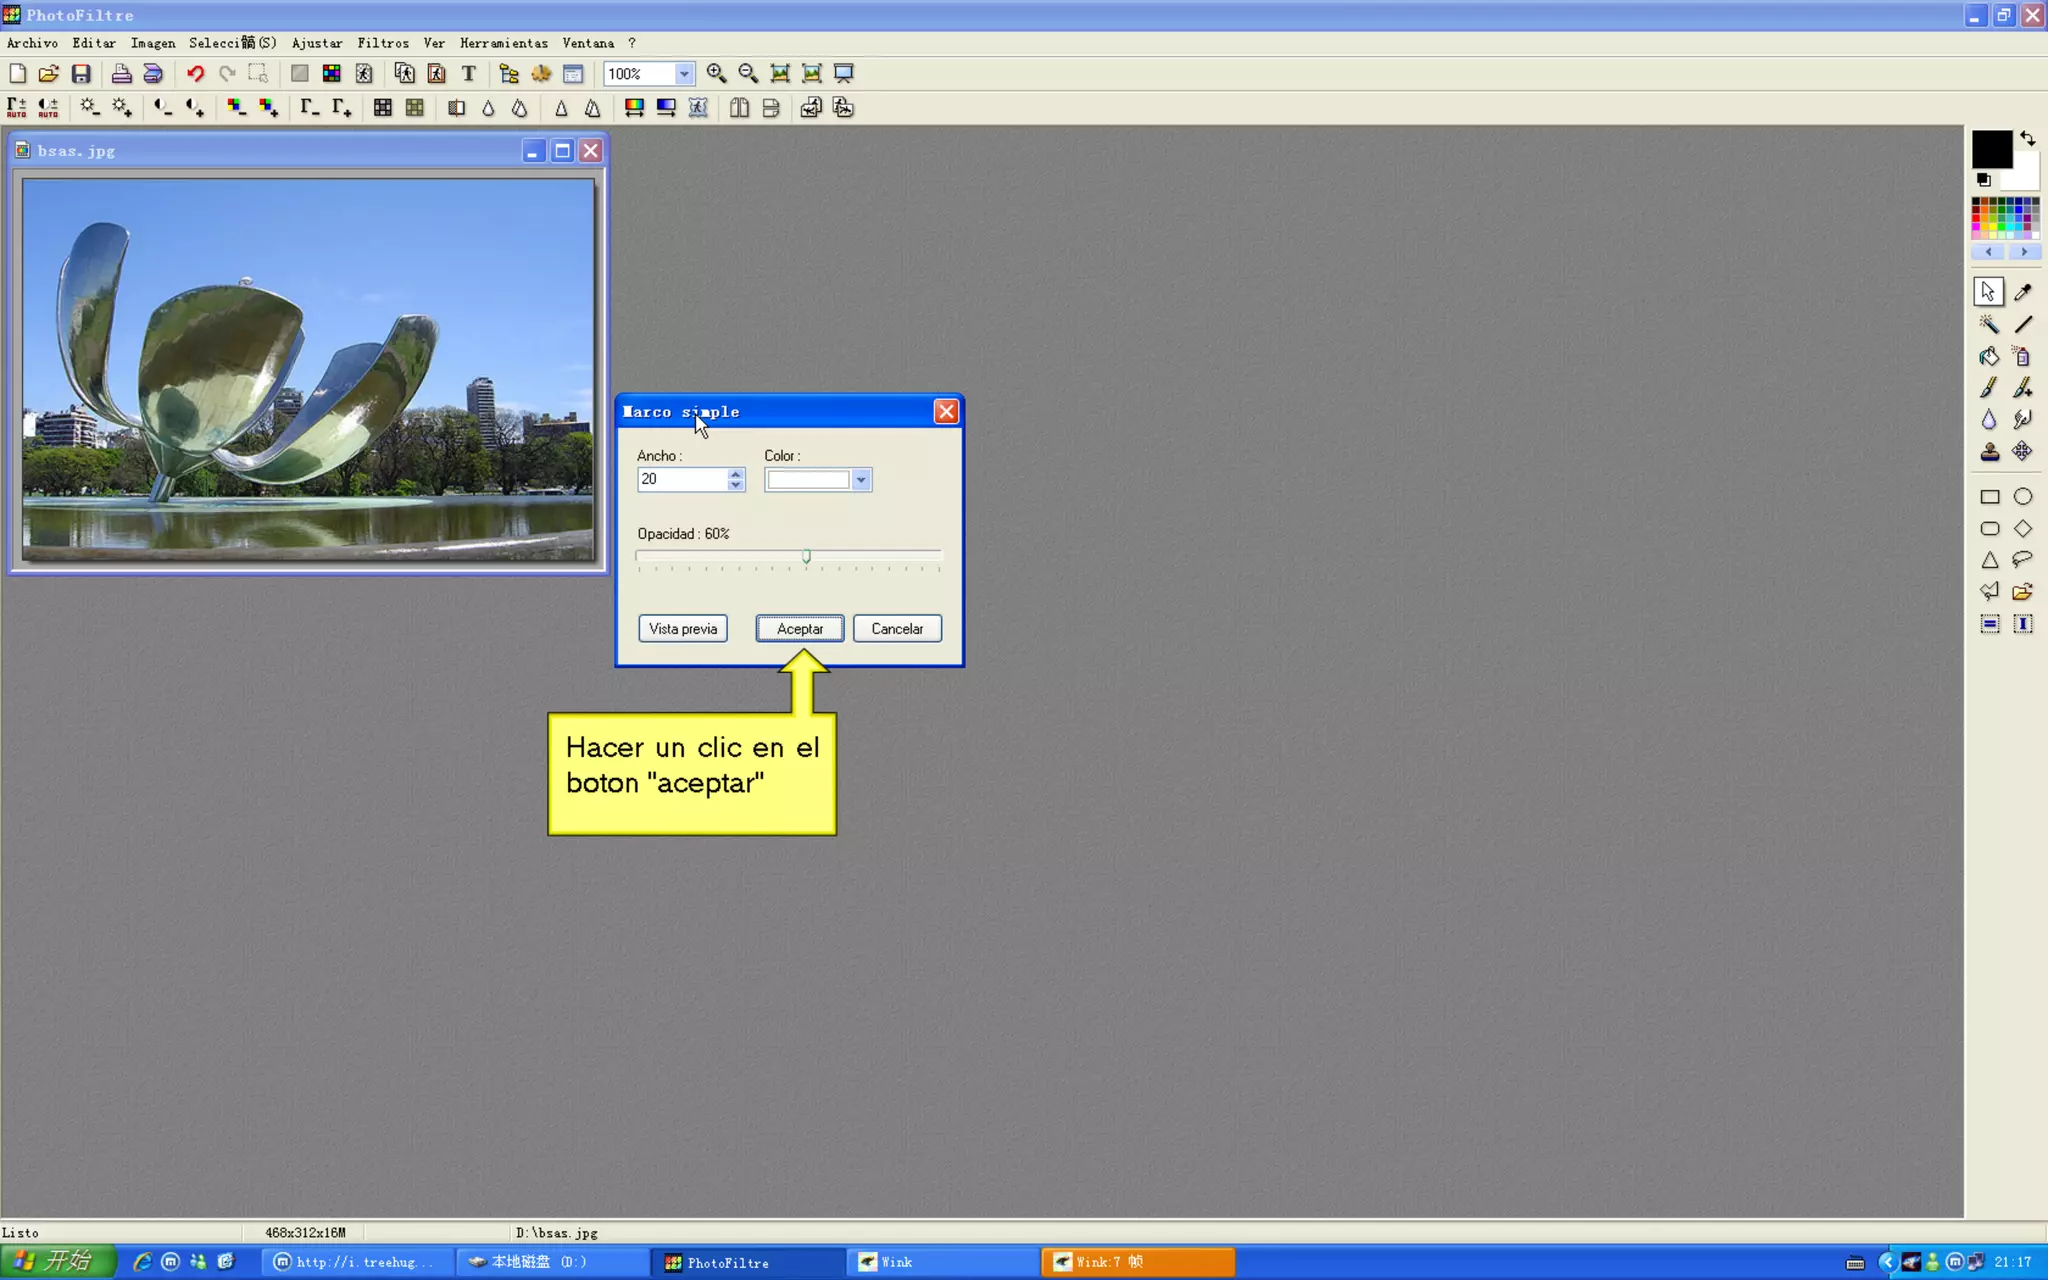Open the Color dropdown in Marco simple
Screen dimensions: 2048x1280
(x=861, y=480)
